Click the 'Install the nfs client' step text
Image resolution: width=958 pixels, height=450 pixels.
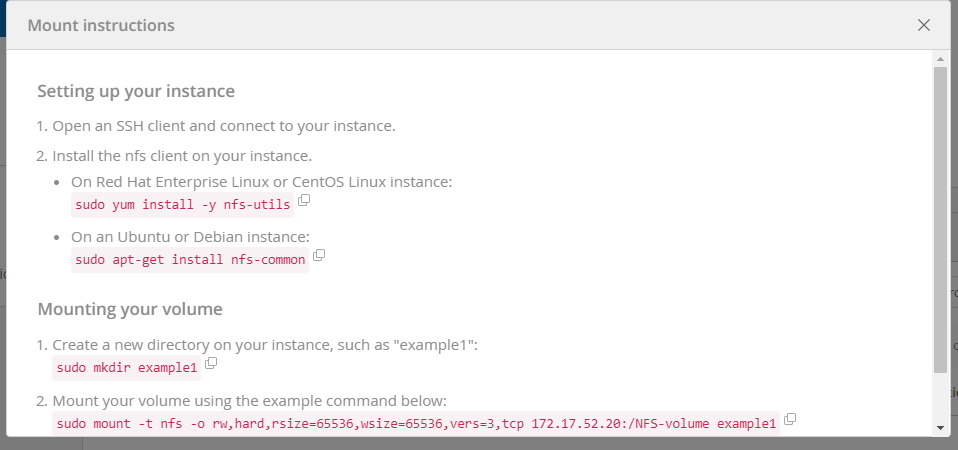tap(182, 155)
